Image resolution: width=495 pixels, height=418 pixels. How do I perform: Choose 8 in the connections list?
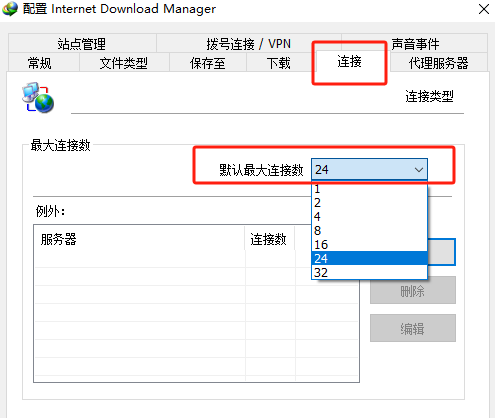[369, 230]
